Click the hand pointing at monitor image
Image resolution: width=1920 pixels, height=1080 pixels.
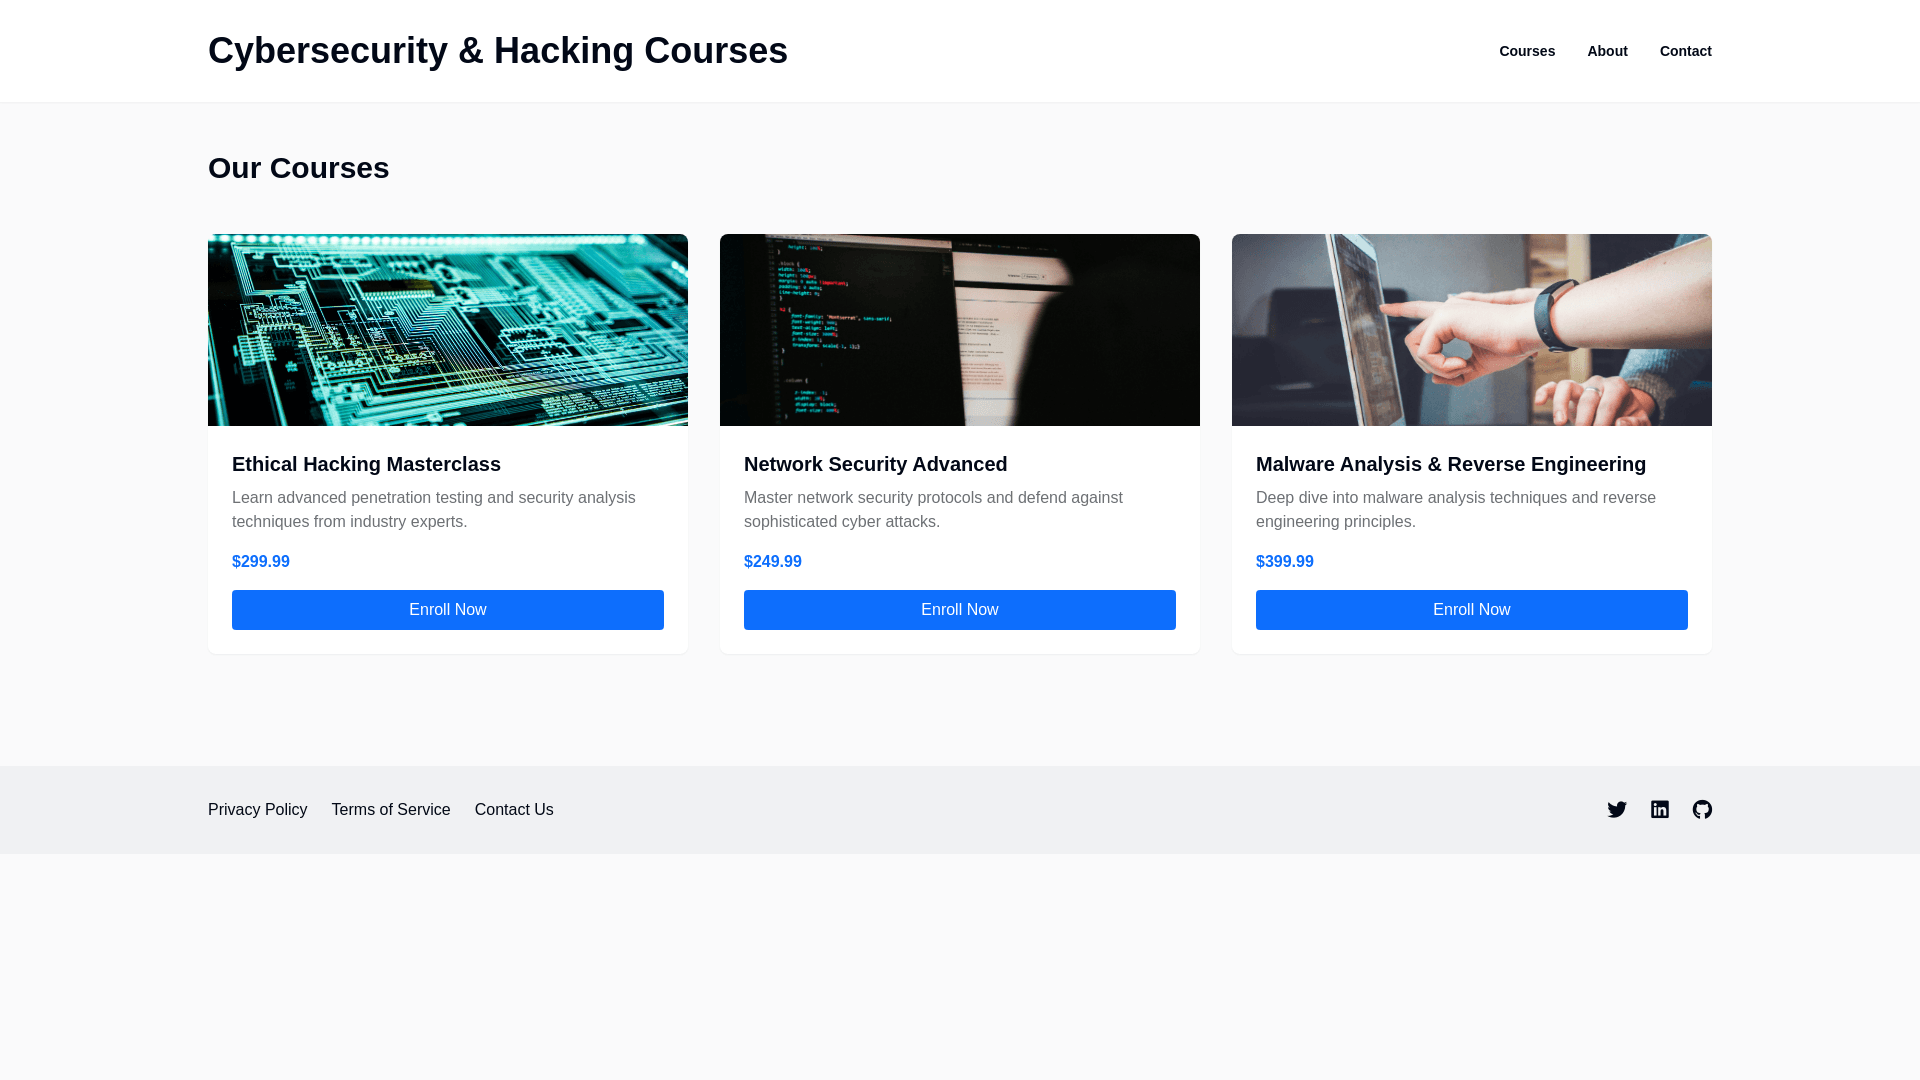pos(1472,330)
